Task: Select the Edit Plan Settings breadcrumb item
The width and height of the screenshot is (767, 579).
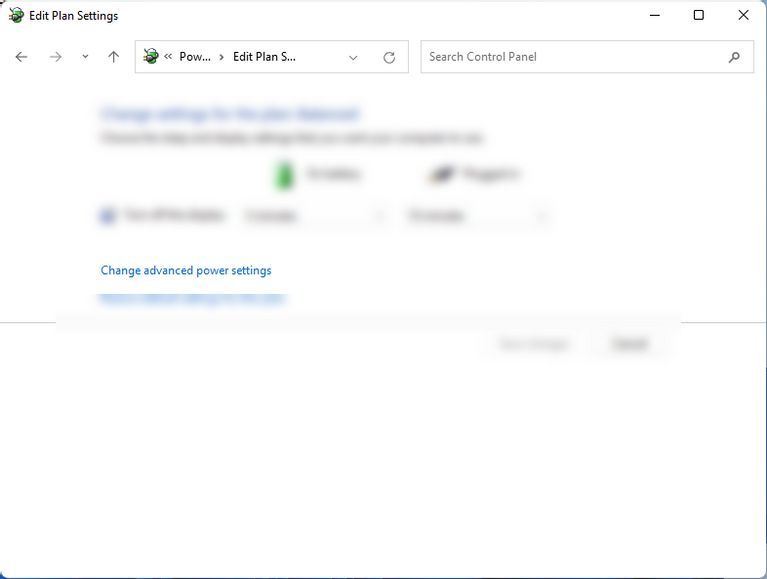Action: tap(264, 57)
